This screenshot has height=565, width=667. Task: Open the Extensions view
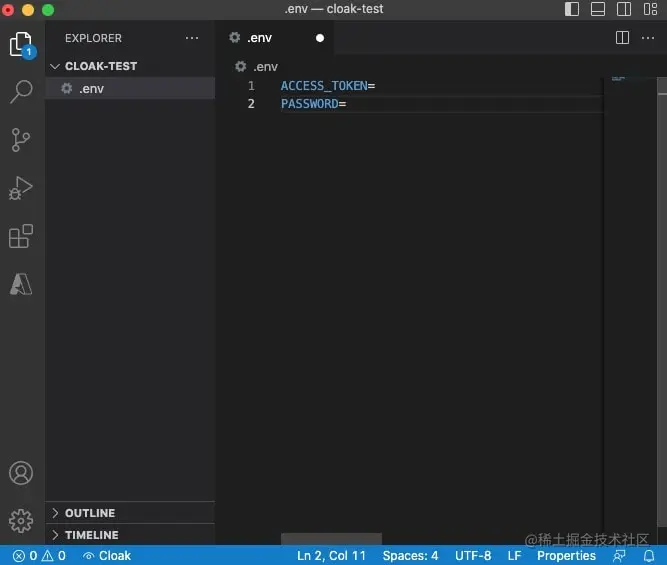pyautogui.click(x=21, y=236)
